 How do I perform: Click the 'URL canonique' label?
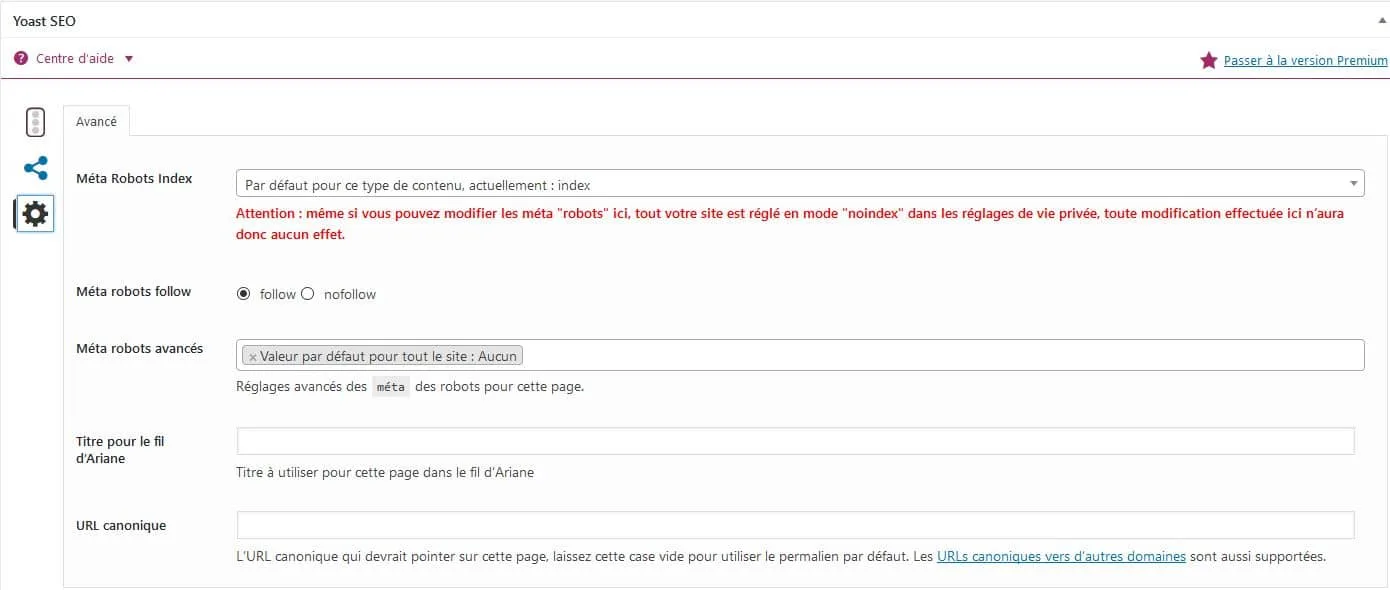pos(121,526)
